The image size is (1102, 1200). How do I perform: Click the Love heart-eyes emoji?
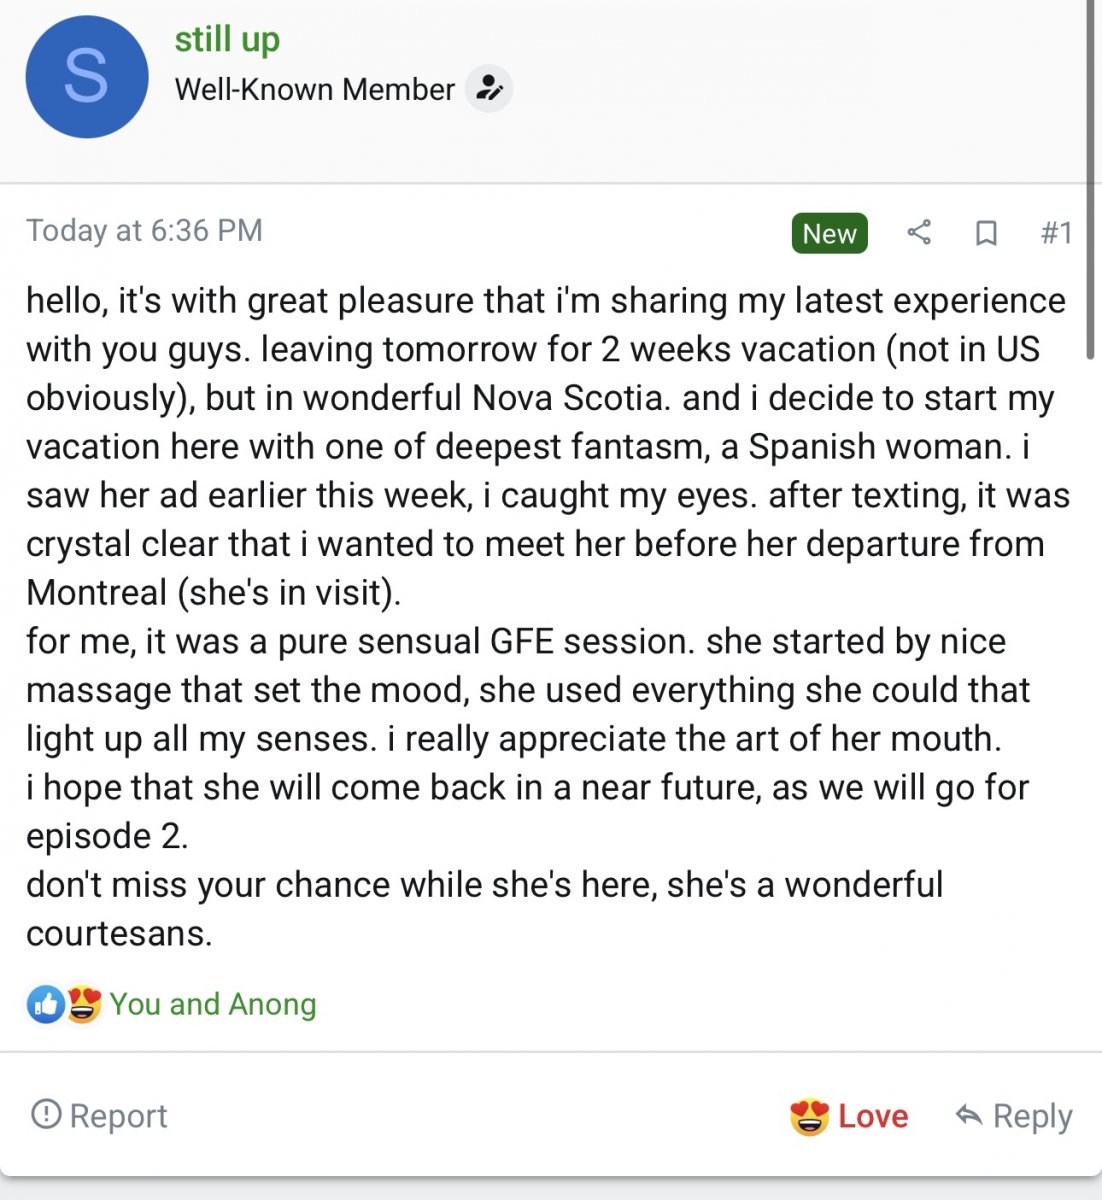pyautogui.click(x=809, y=1116)
